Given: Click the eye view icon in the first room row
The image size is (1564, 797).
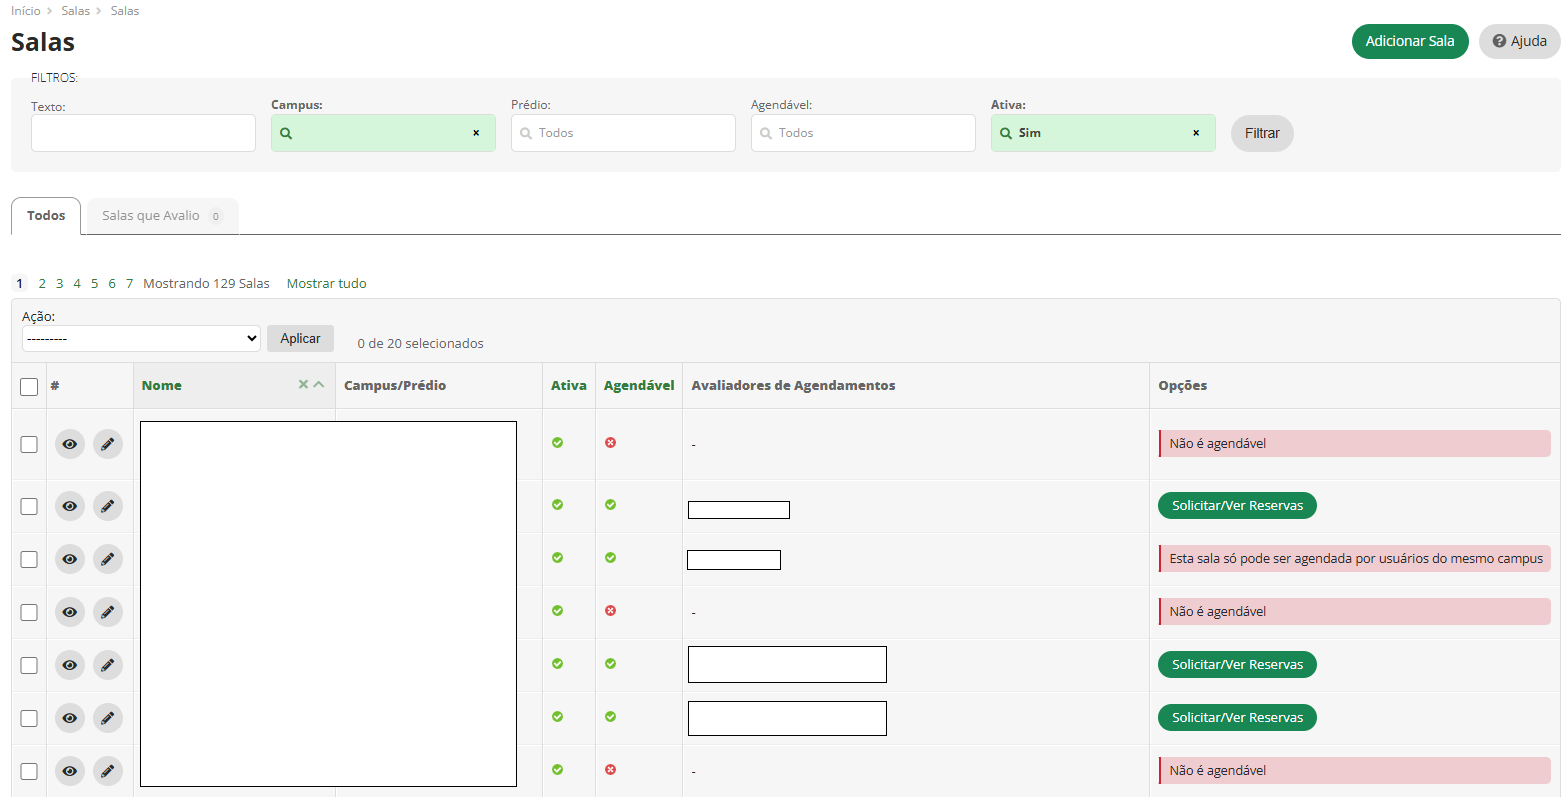Looking at the screenshot, I should 70,444.
